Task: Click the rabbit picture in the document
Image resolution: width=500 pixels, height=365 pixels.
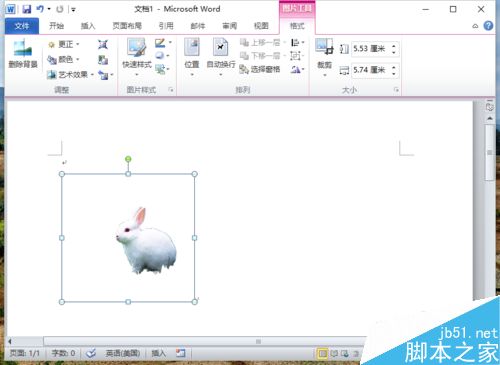Action: click(146, 241)
